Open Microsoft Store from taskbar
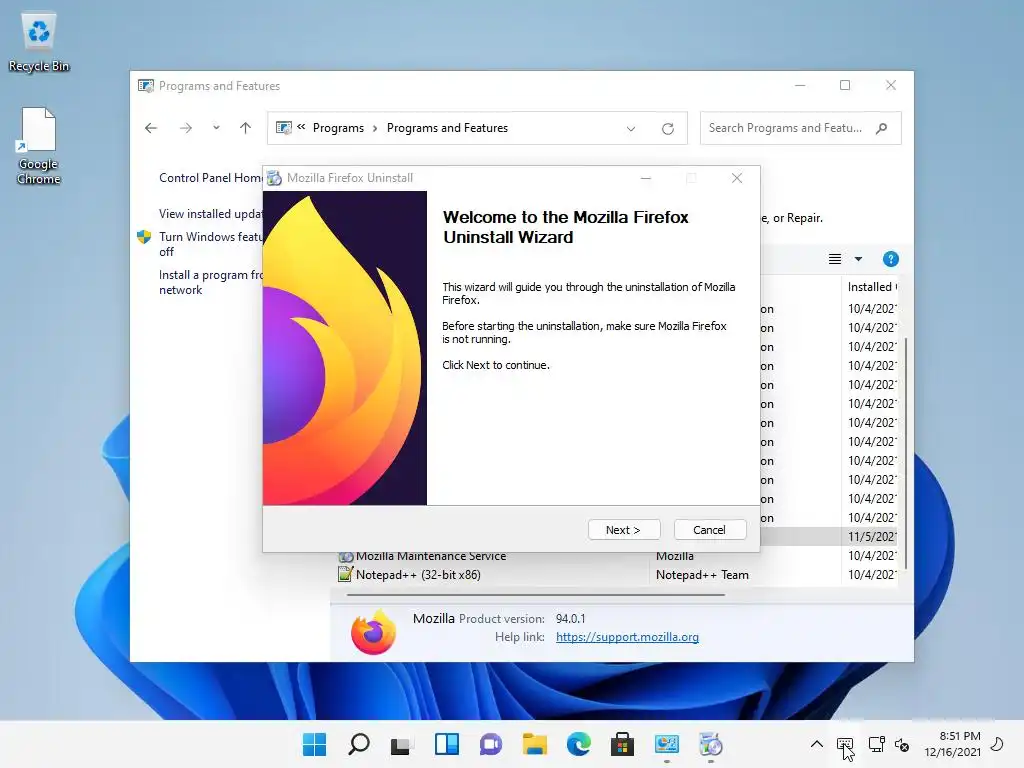The width and height of the screenshot is (1024, 768). point(622,744)
